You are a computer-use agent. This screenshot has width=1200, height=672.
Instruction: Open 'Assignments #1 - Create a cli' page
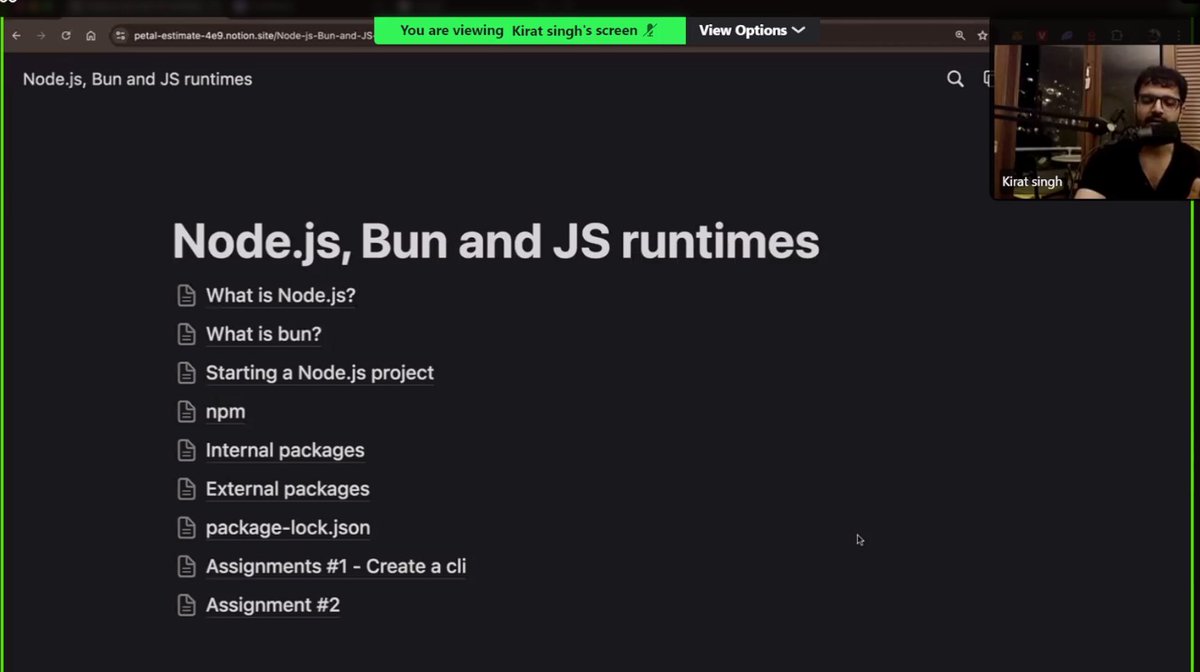click(336, 567)
